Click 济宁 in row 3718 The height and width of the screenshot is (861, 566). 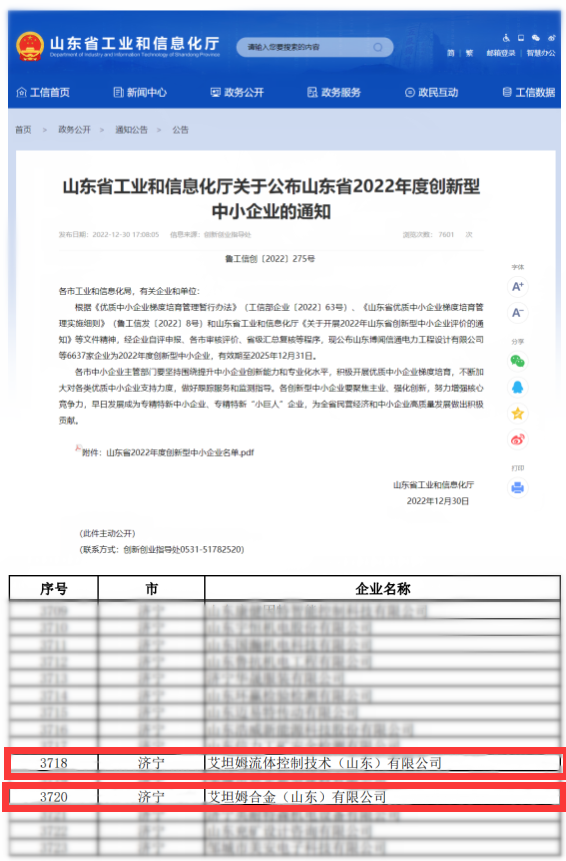click(x=151, y=763)
